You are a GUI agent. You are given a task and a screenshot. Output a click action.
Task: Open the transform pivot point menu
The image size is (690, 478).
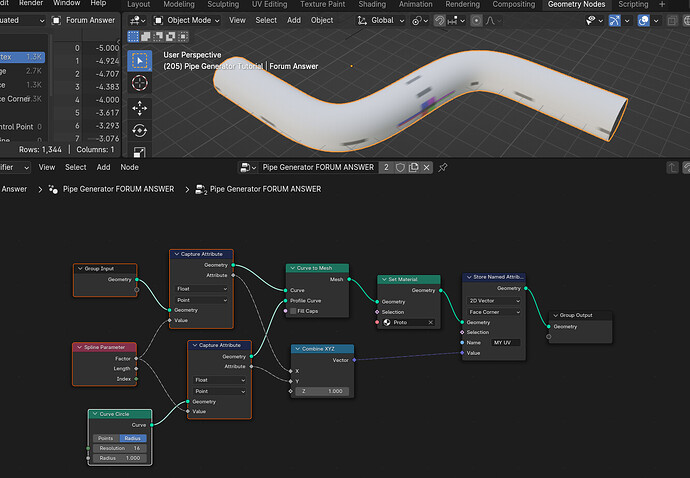421,20
